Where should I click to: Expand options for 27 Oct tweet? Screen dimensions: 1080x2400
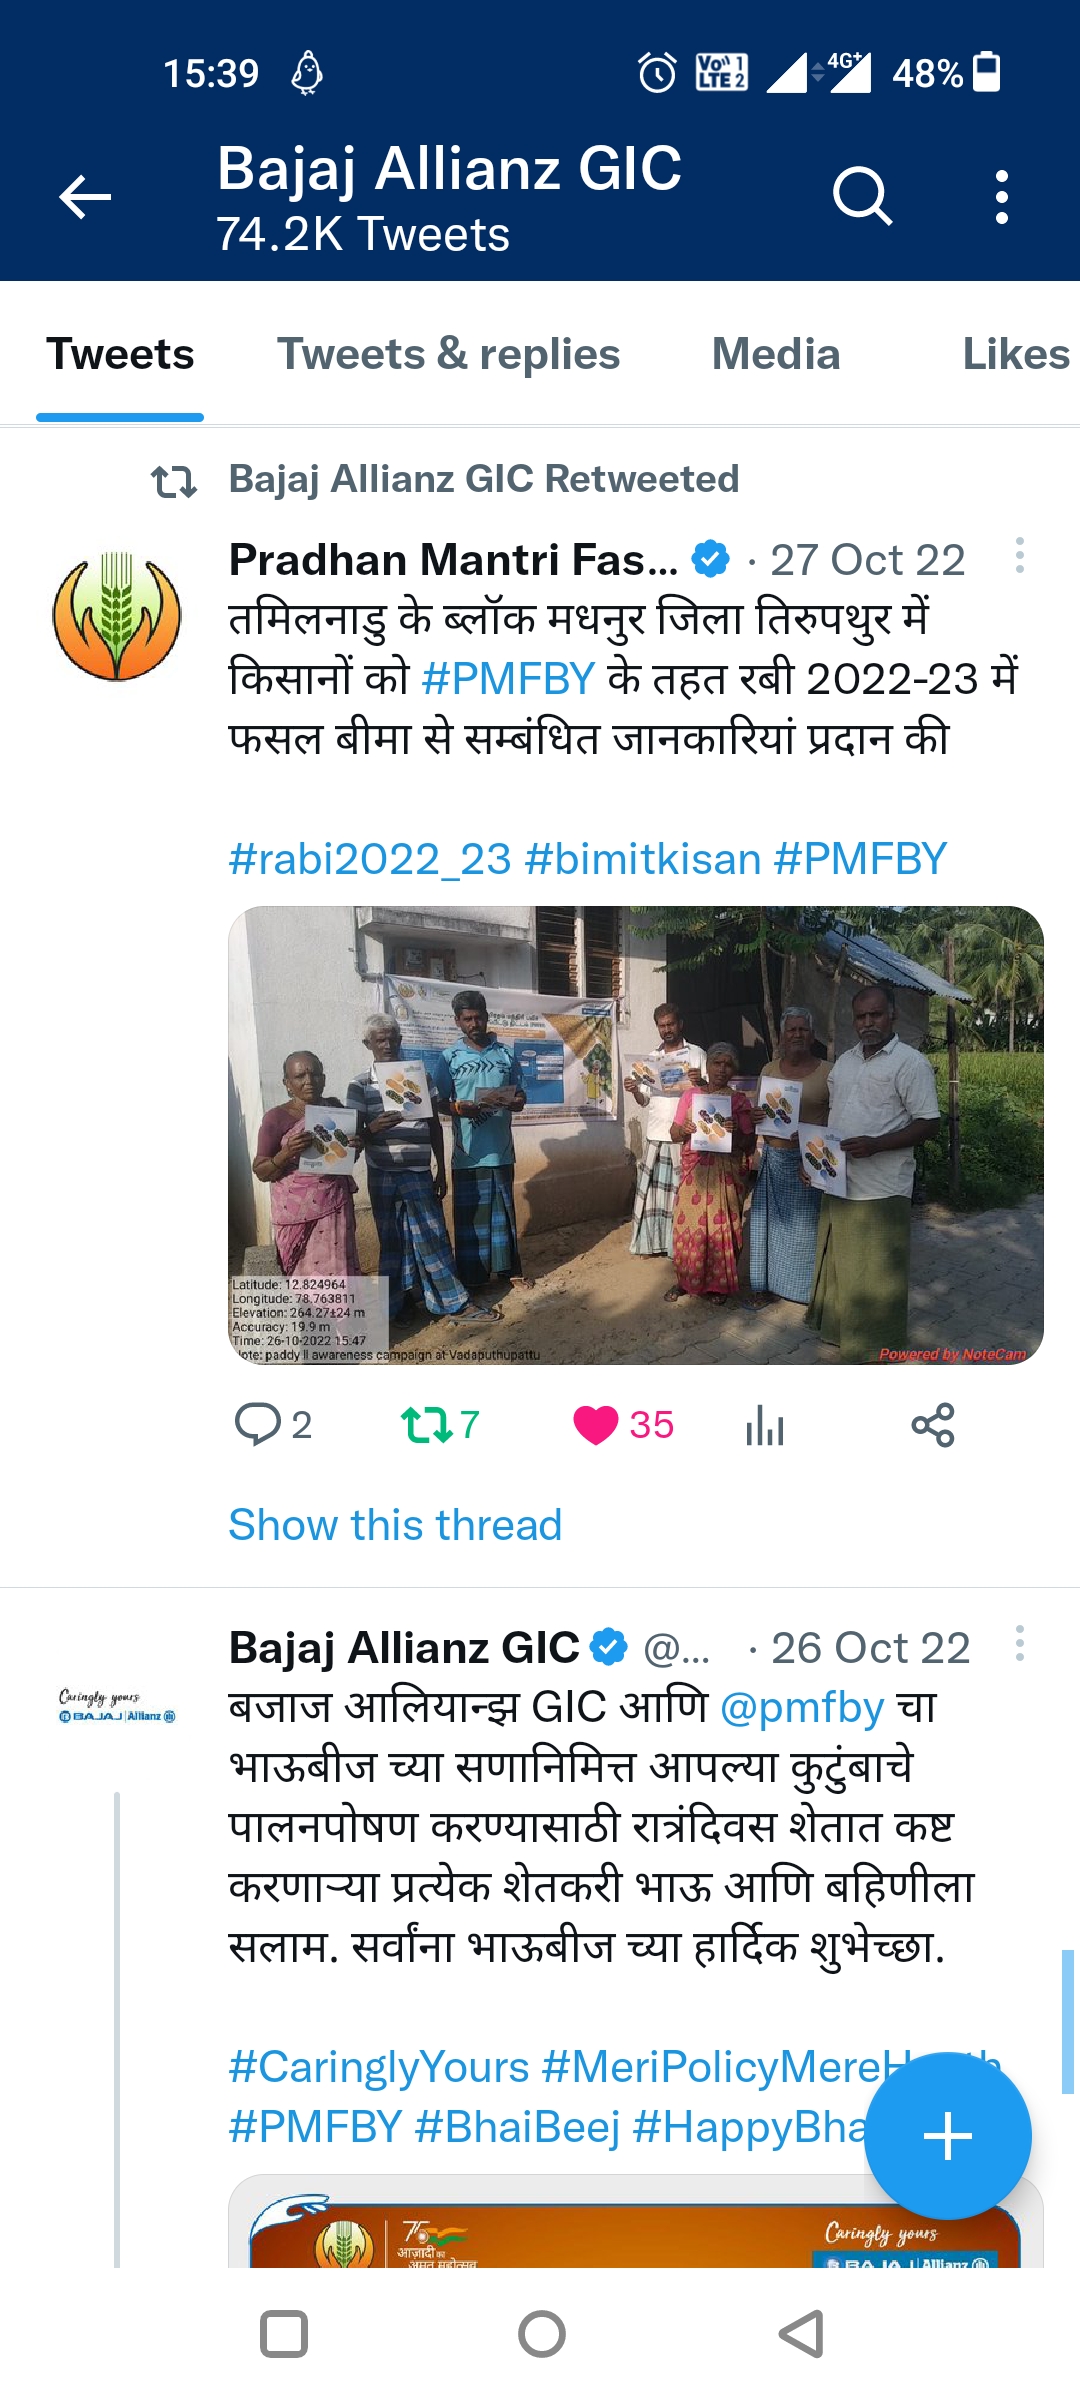[x=1019, y=555]
